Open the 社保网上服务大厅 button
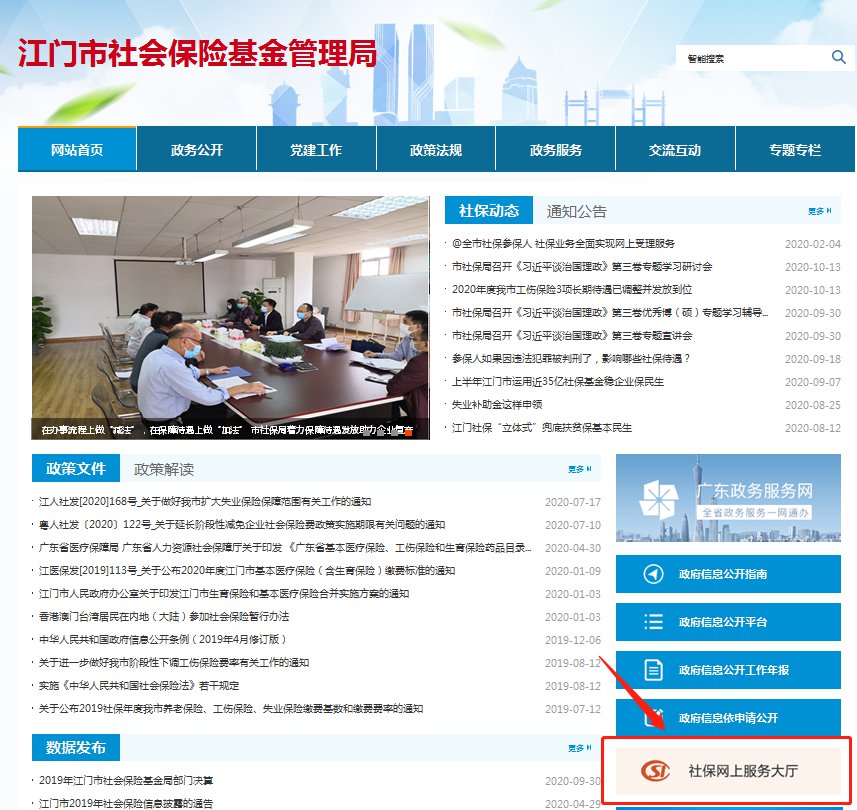 pos(728,771)
